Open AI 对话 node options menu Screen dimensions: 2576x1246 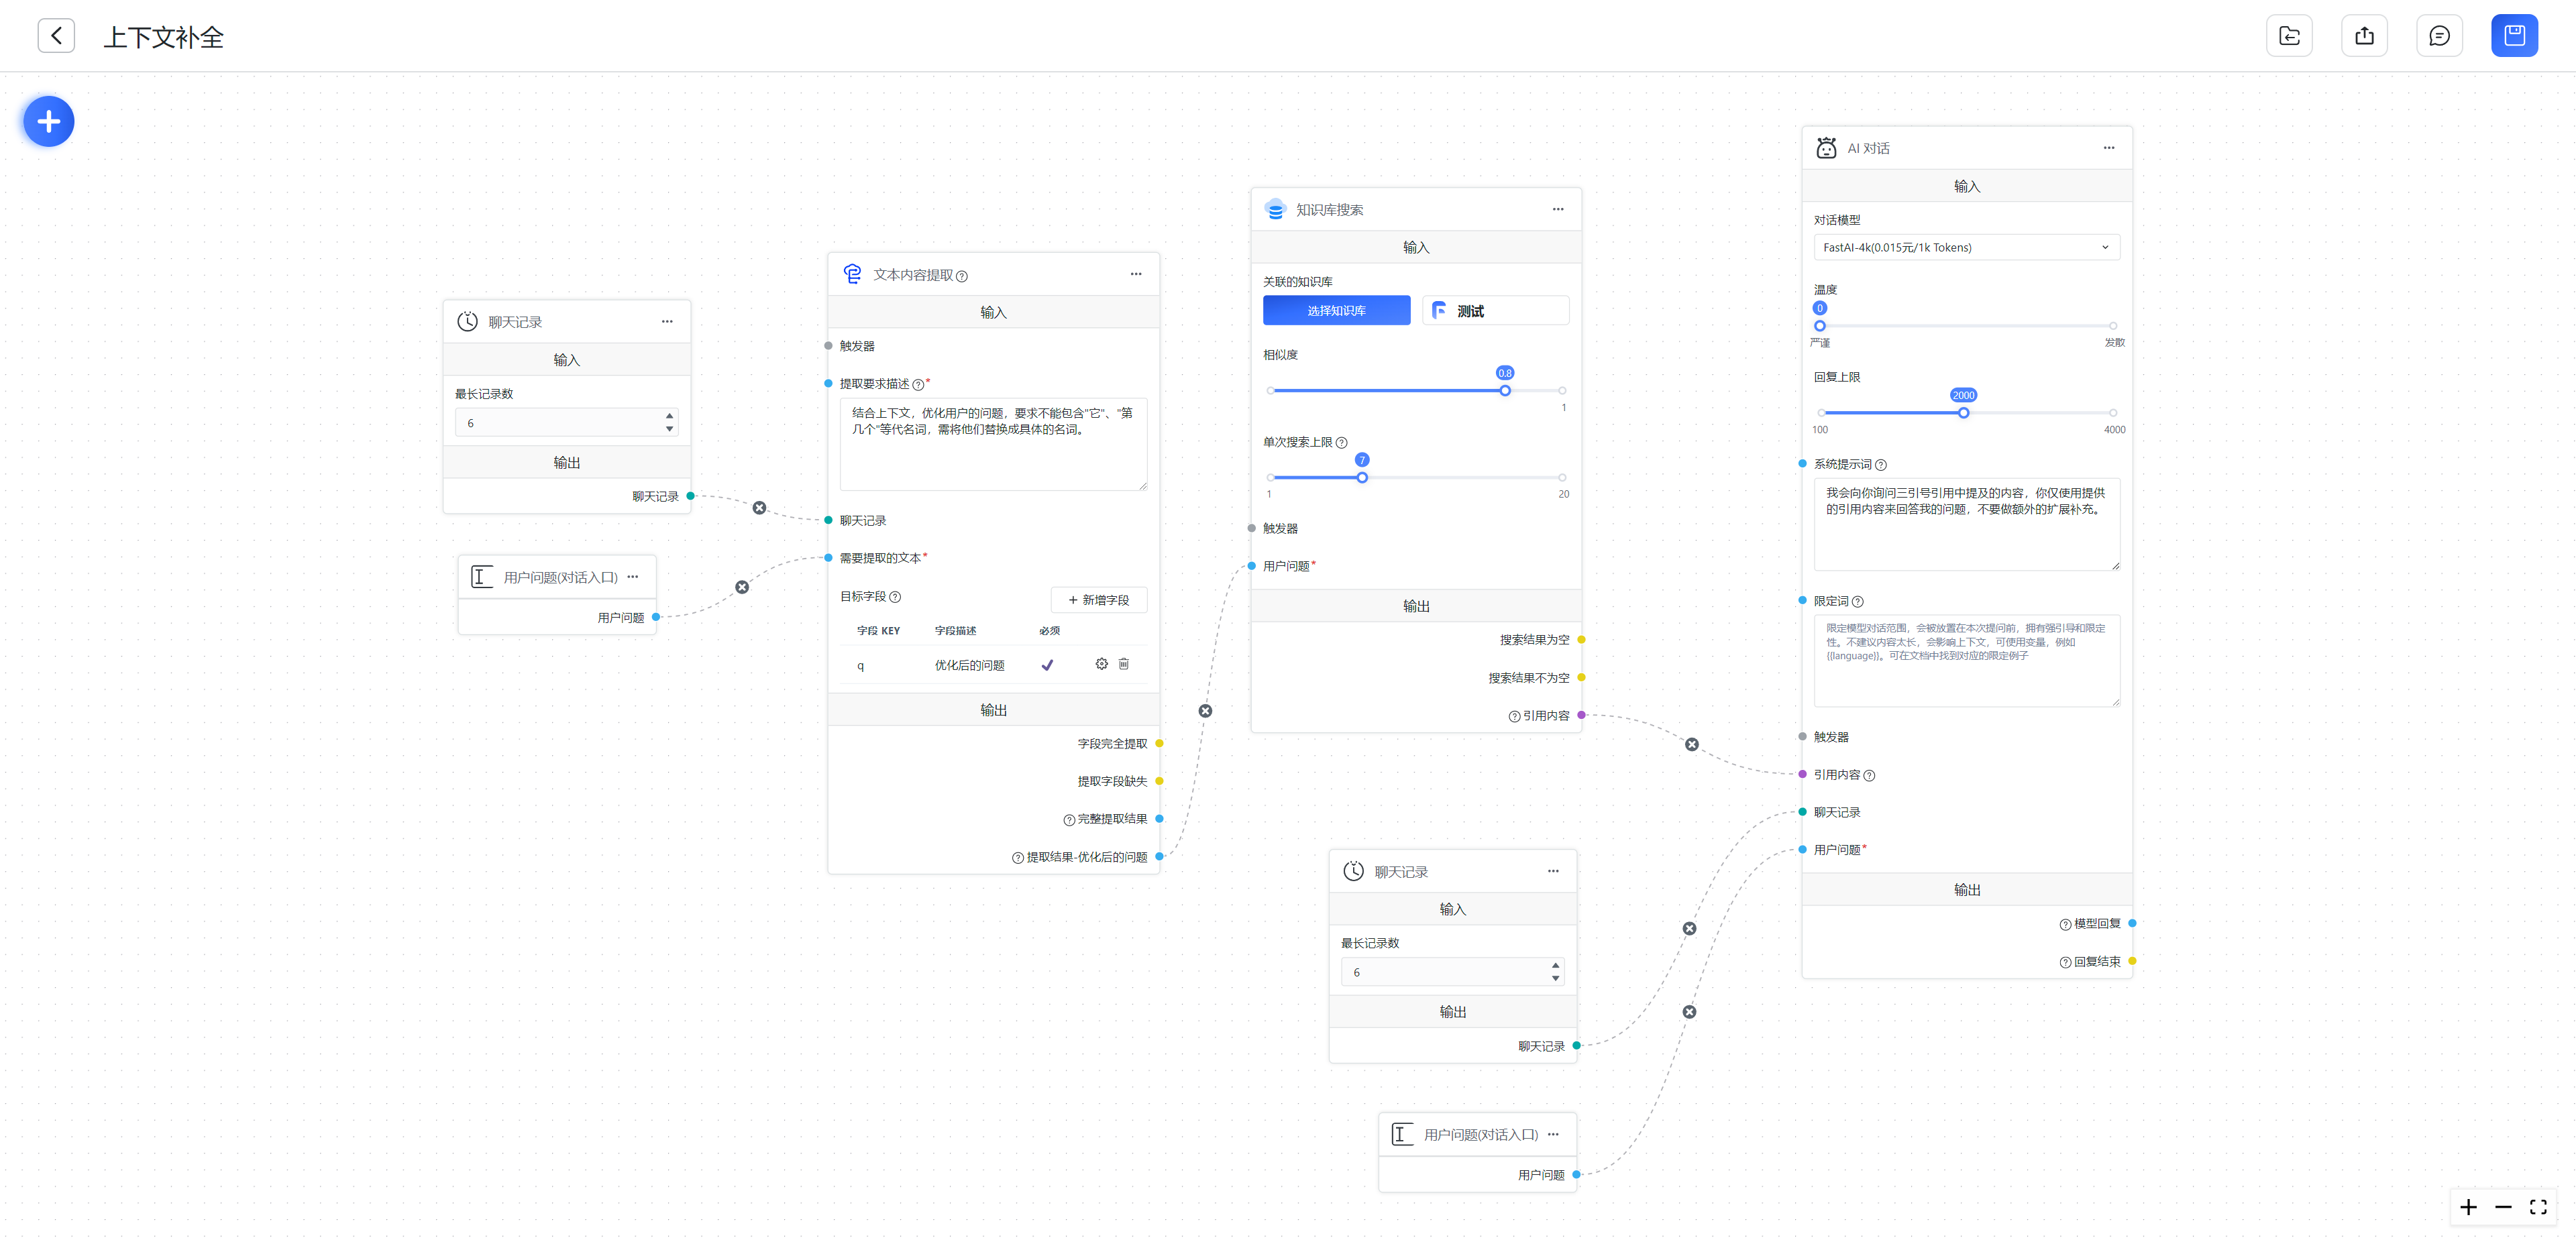pyautogui.click(x=2108, y=148)
